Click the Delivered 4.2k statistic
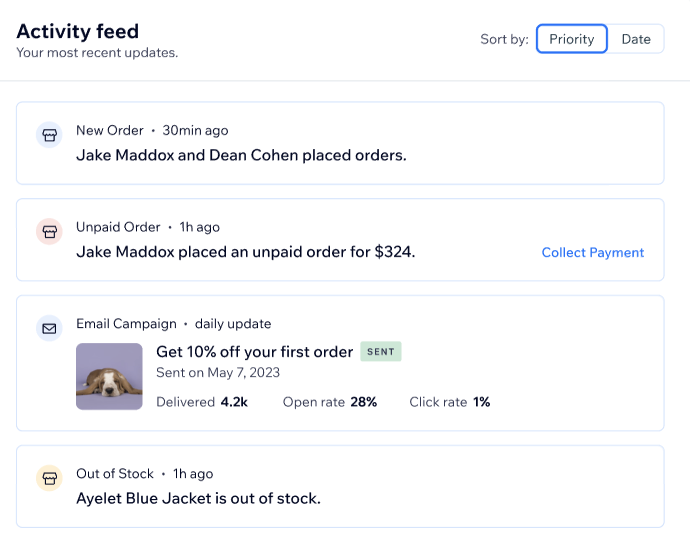Screen dimensions: 690x538 [x=202, y=402]
